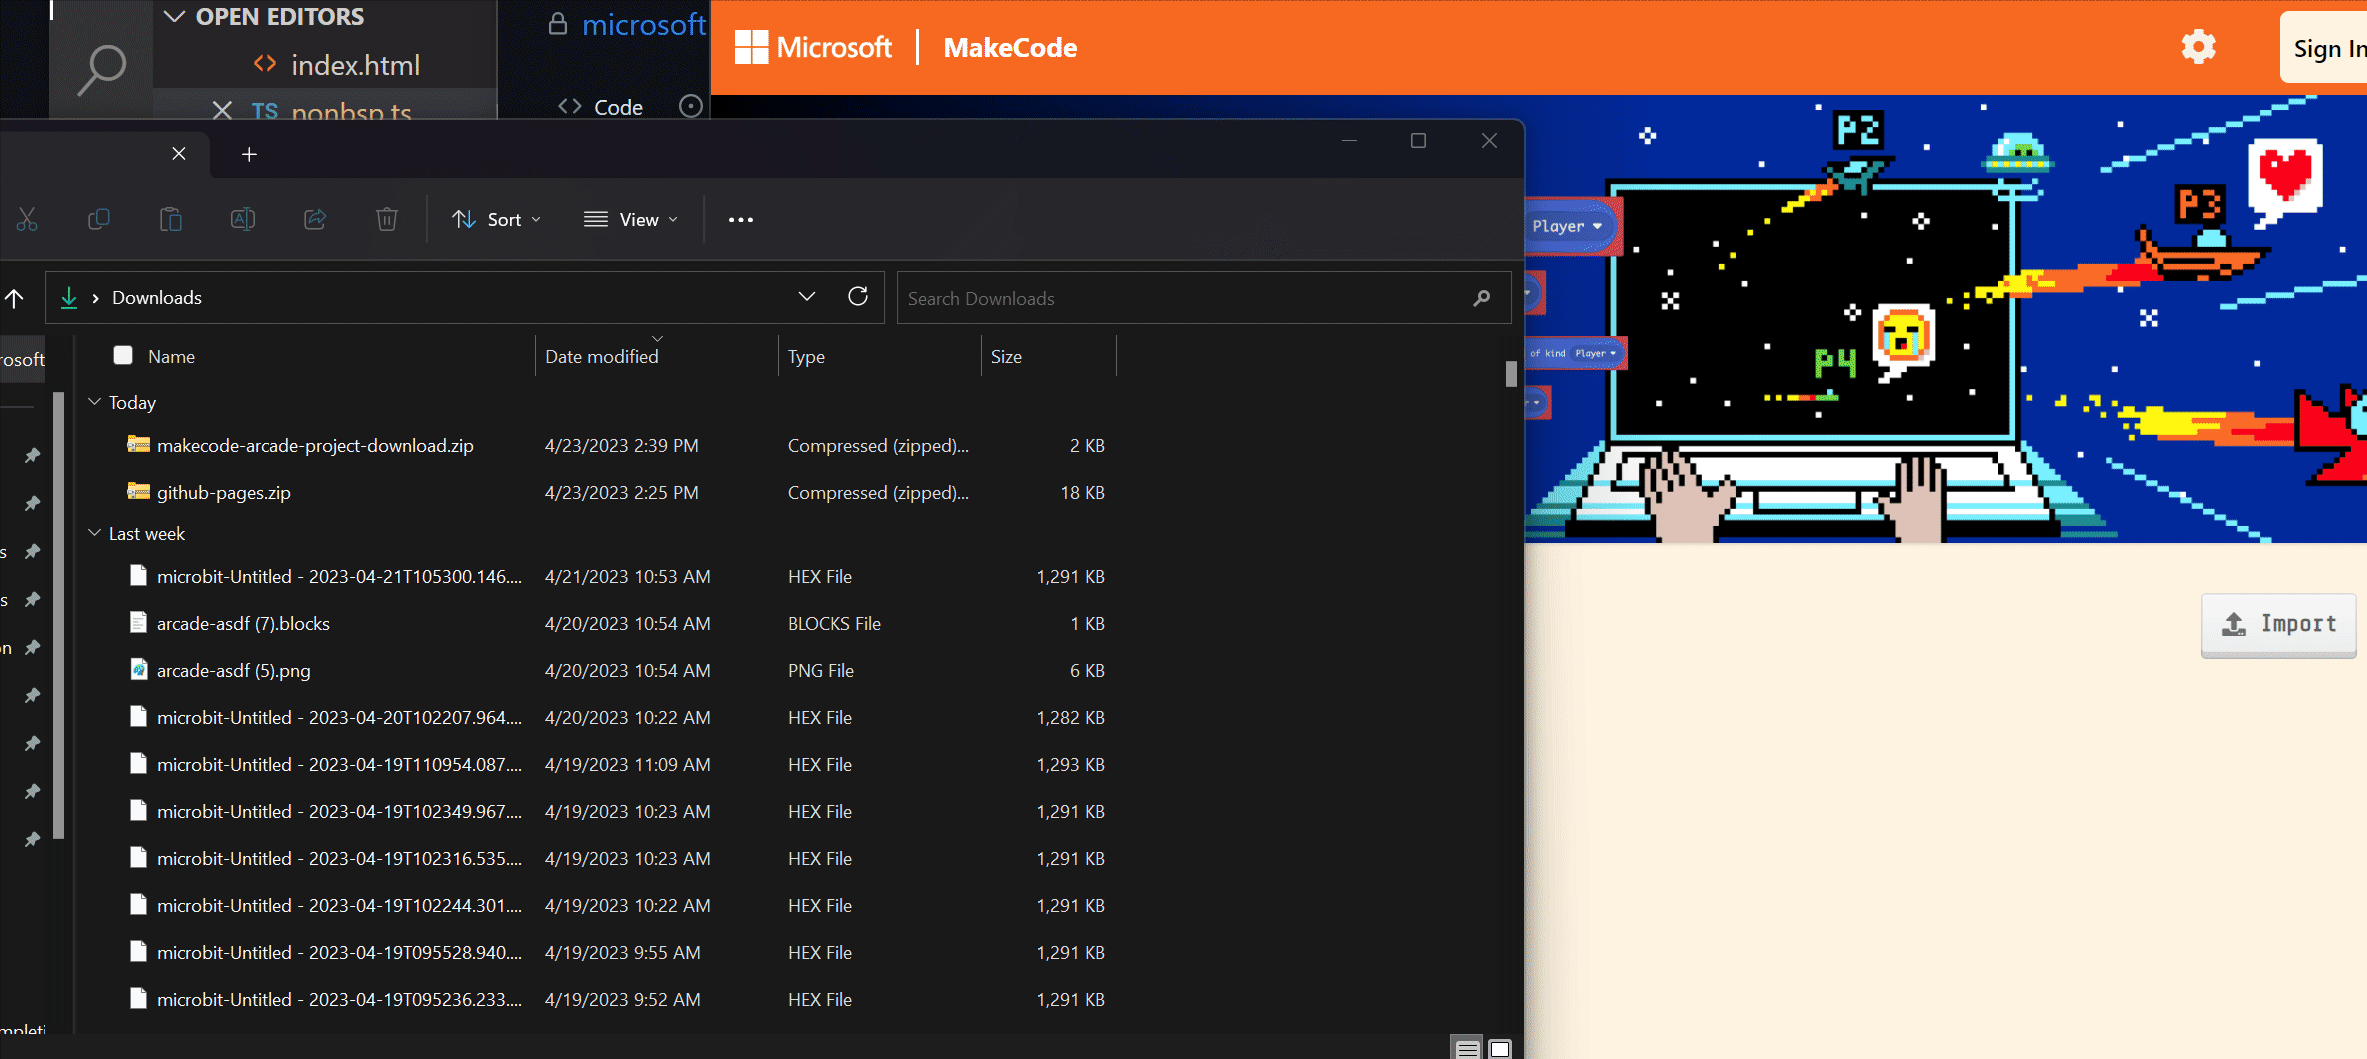Select makecode-arcade-project-download.zip file name
Image resolution: width=2367 pixels, height=1059 pixels.
coord(315,445)
